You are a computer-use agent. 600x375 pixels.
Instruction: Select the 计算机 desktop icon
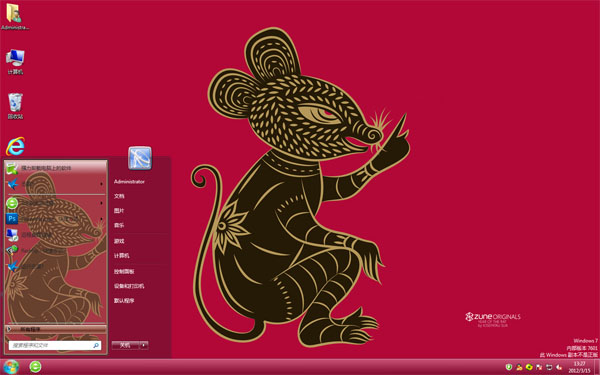15,62
